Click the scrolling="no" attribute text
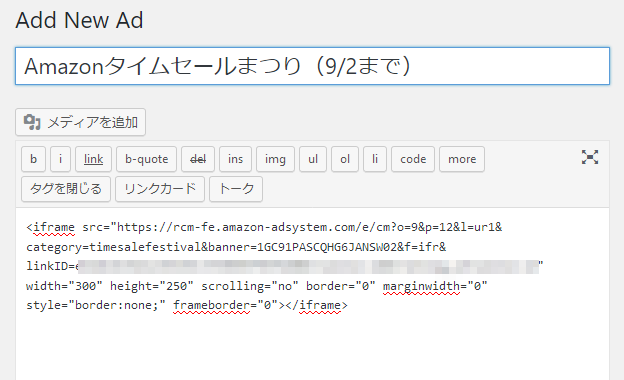Screen dimensions: 624x380 click(250, 286)
